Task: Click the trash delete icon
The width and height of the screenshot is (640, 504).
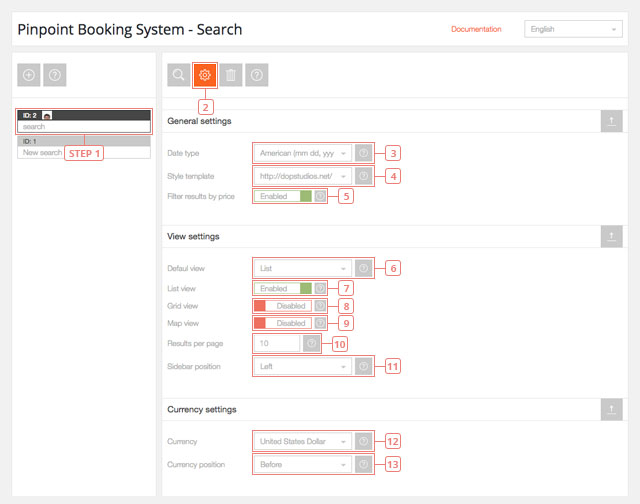Action: (x=231, y=75)
